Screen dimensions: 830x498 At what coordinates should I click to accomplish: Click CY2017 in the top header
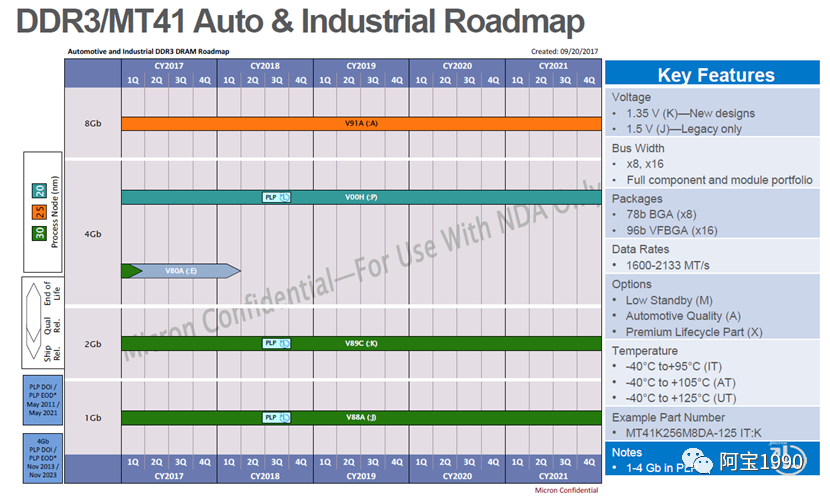coord(169,66)
